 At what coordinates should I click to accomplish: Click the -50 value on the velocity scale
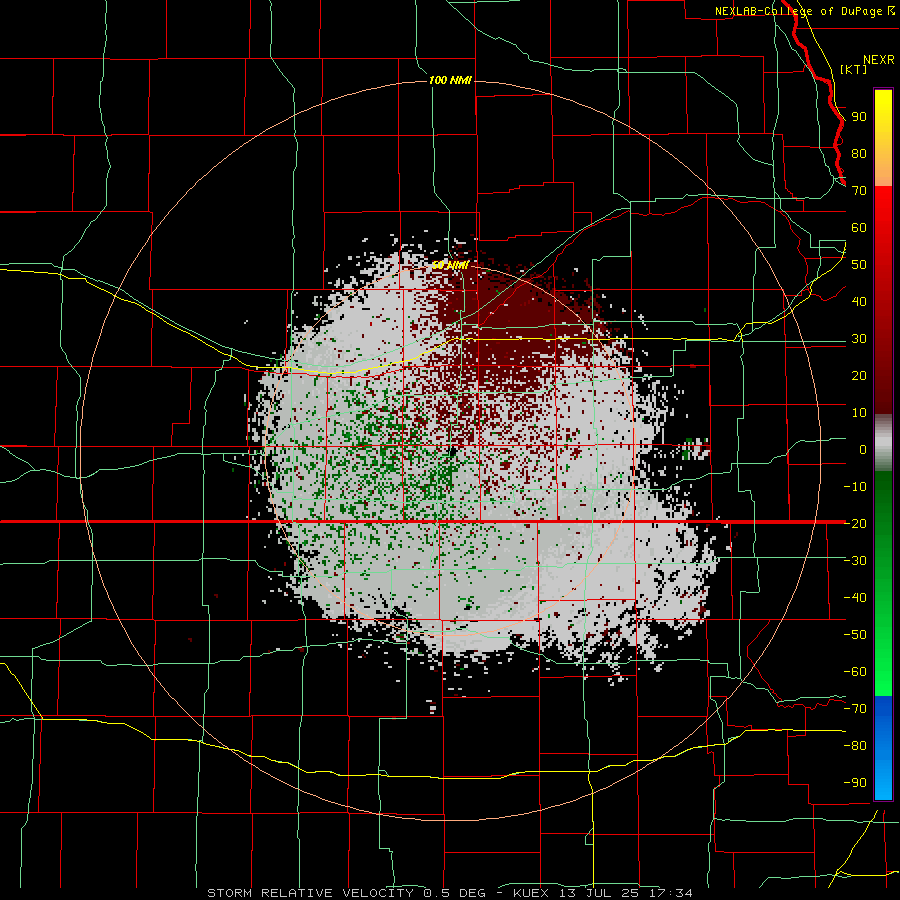pyautogui.click(x=855, y=634)
